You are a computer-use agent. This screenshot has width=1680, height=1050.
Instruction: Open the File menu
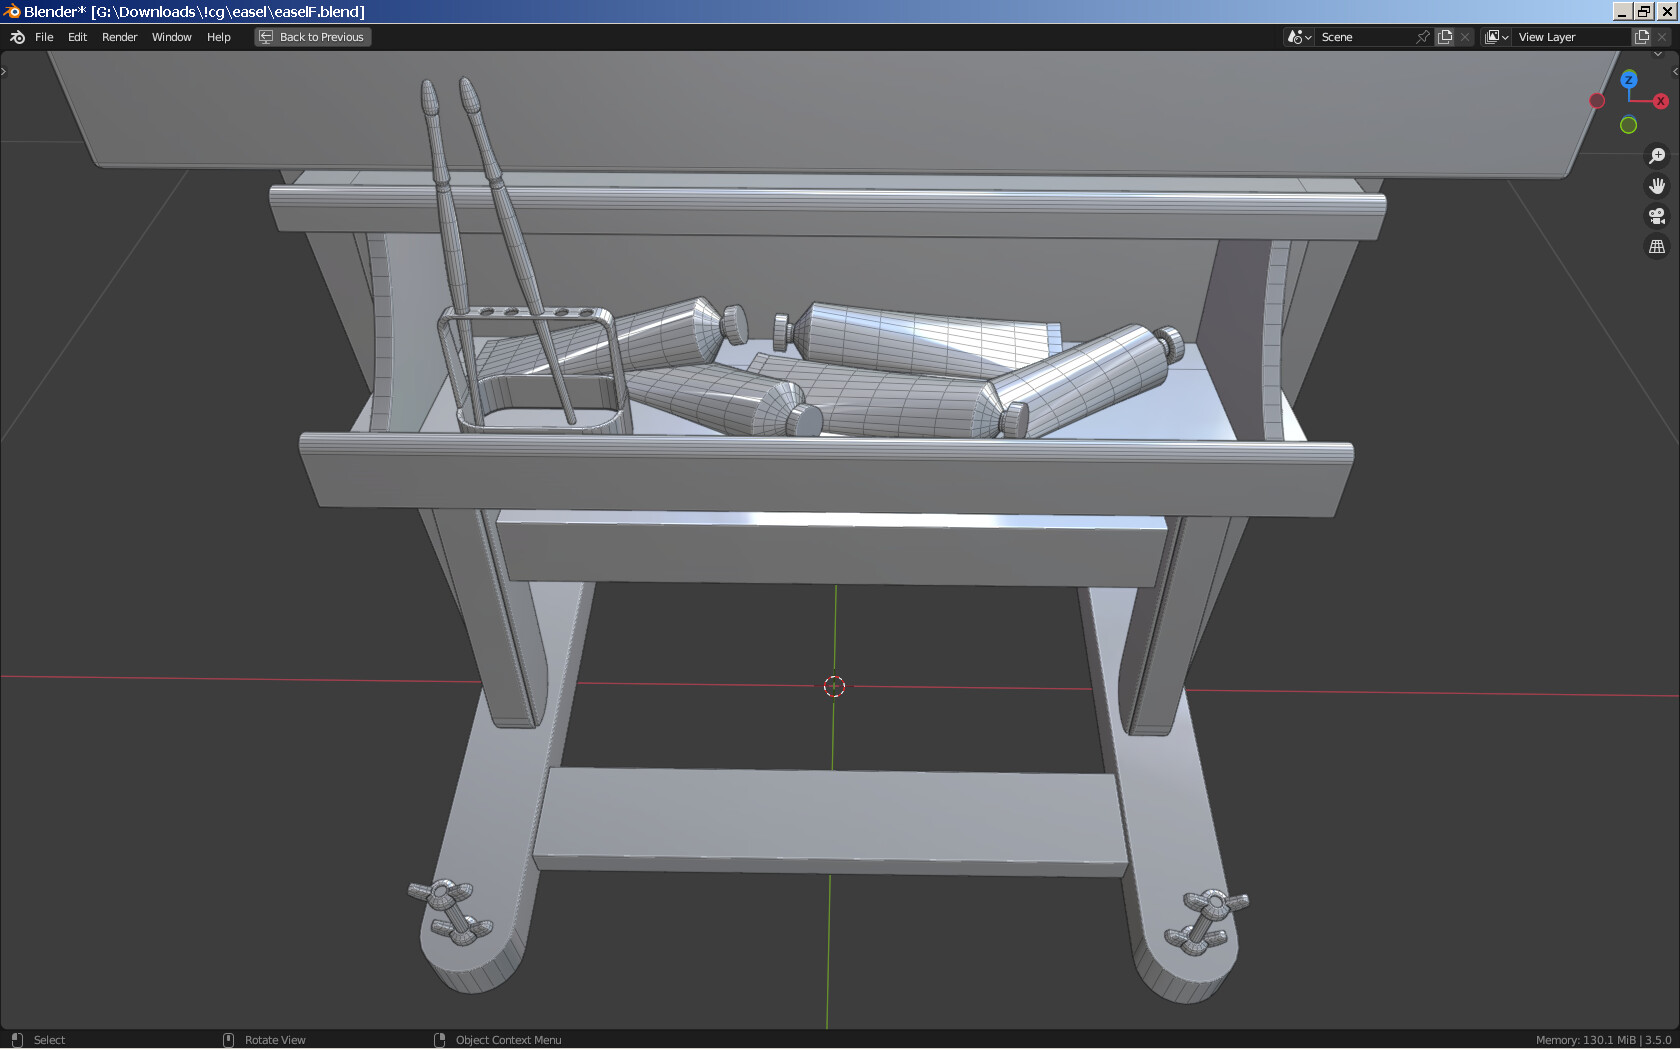click(x=44, y=37)
